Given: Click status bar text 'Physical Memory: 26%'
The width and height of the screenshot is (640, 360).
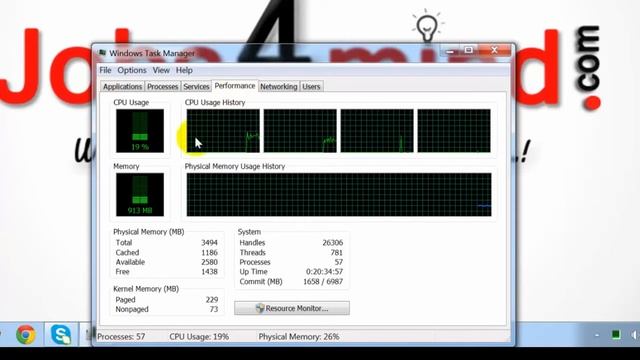Looking at the screenshot, I should pyautogui.click(x=299, y=337).
